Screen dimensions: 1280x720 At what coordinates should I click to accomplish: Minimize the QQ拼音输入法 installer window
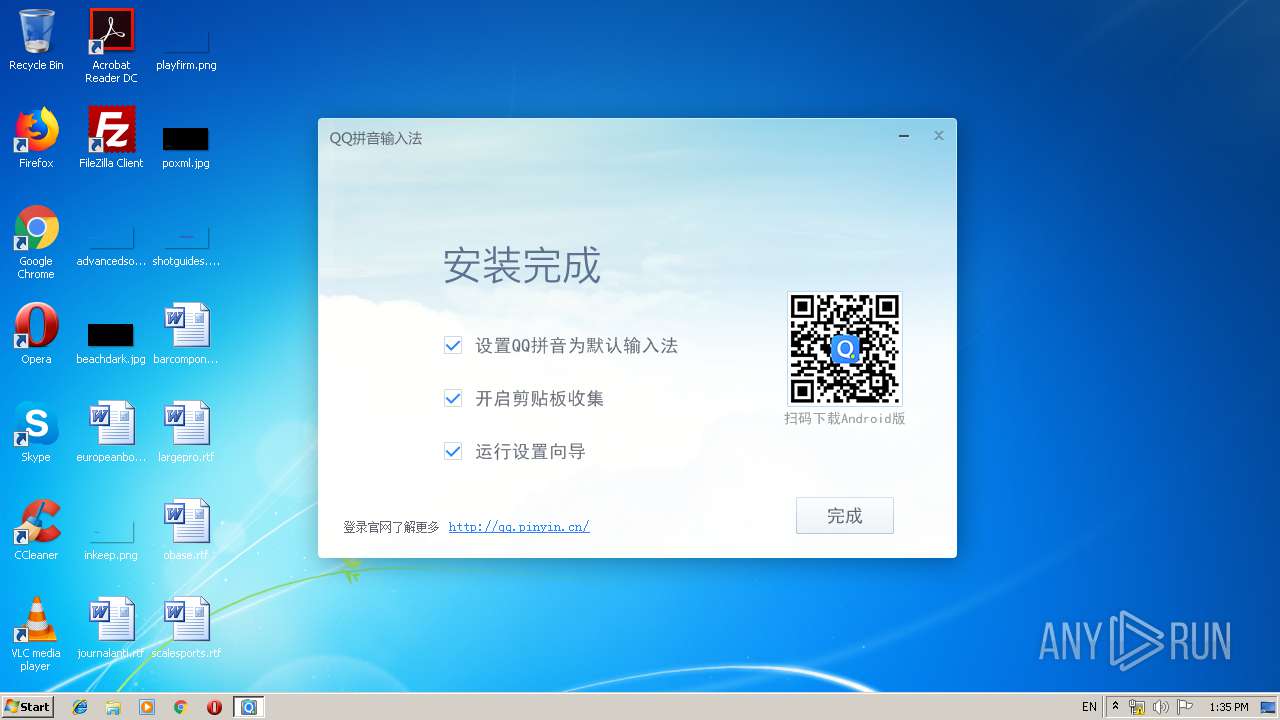point(904,136)
